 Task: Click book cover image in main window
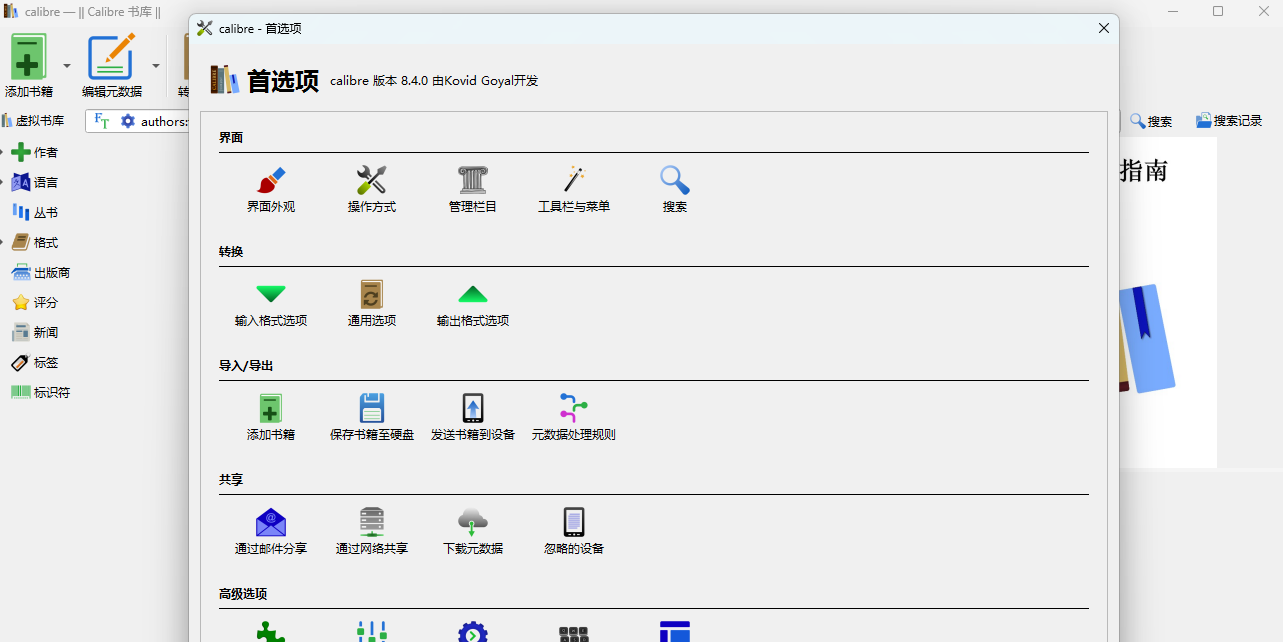click(1168, 302)
